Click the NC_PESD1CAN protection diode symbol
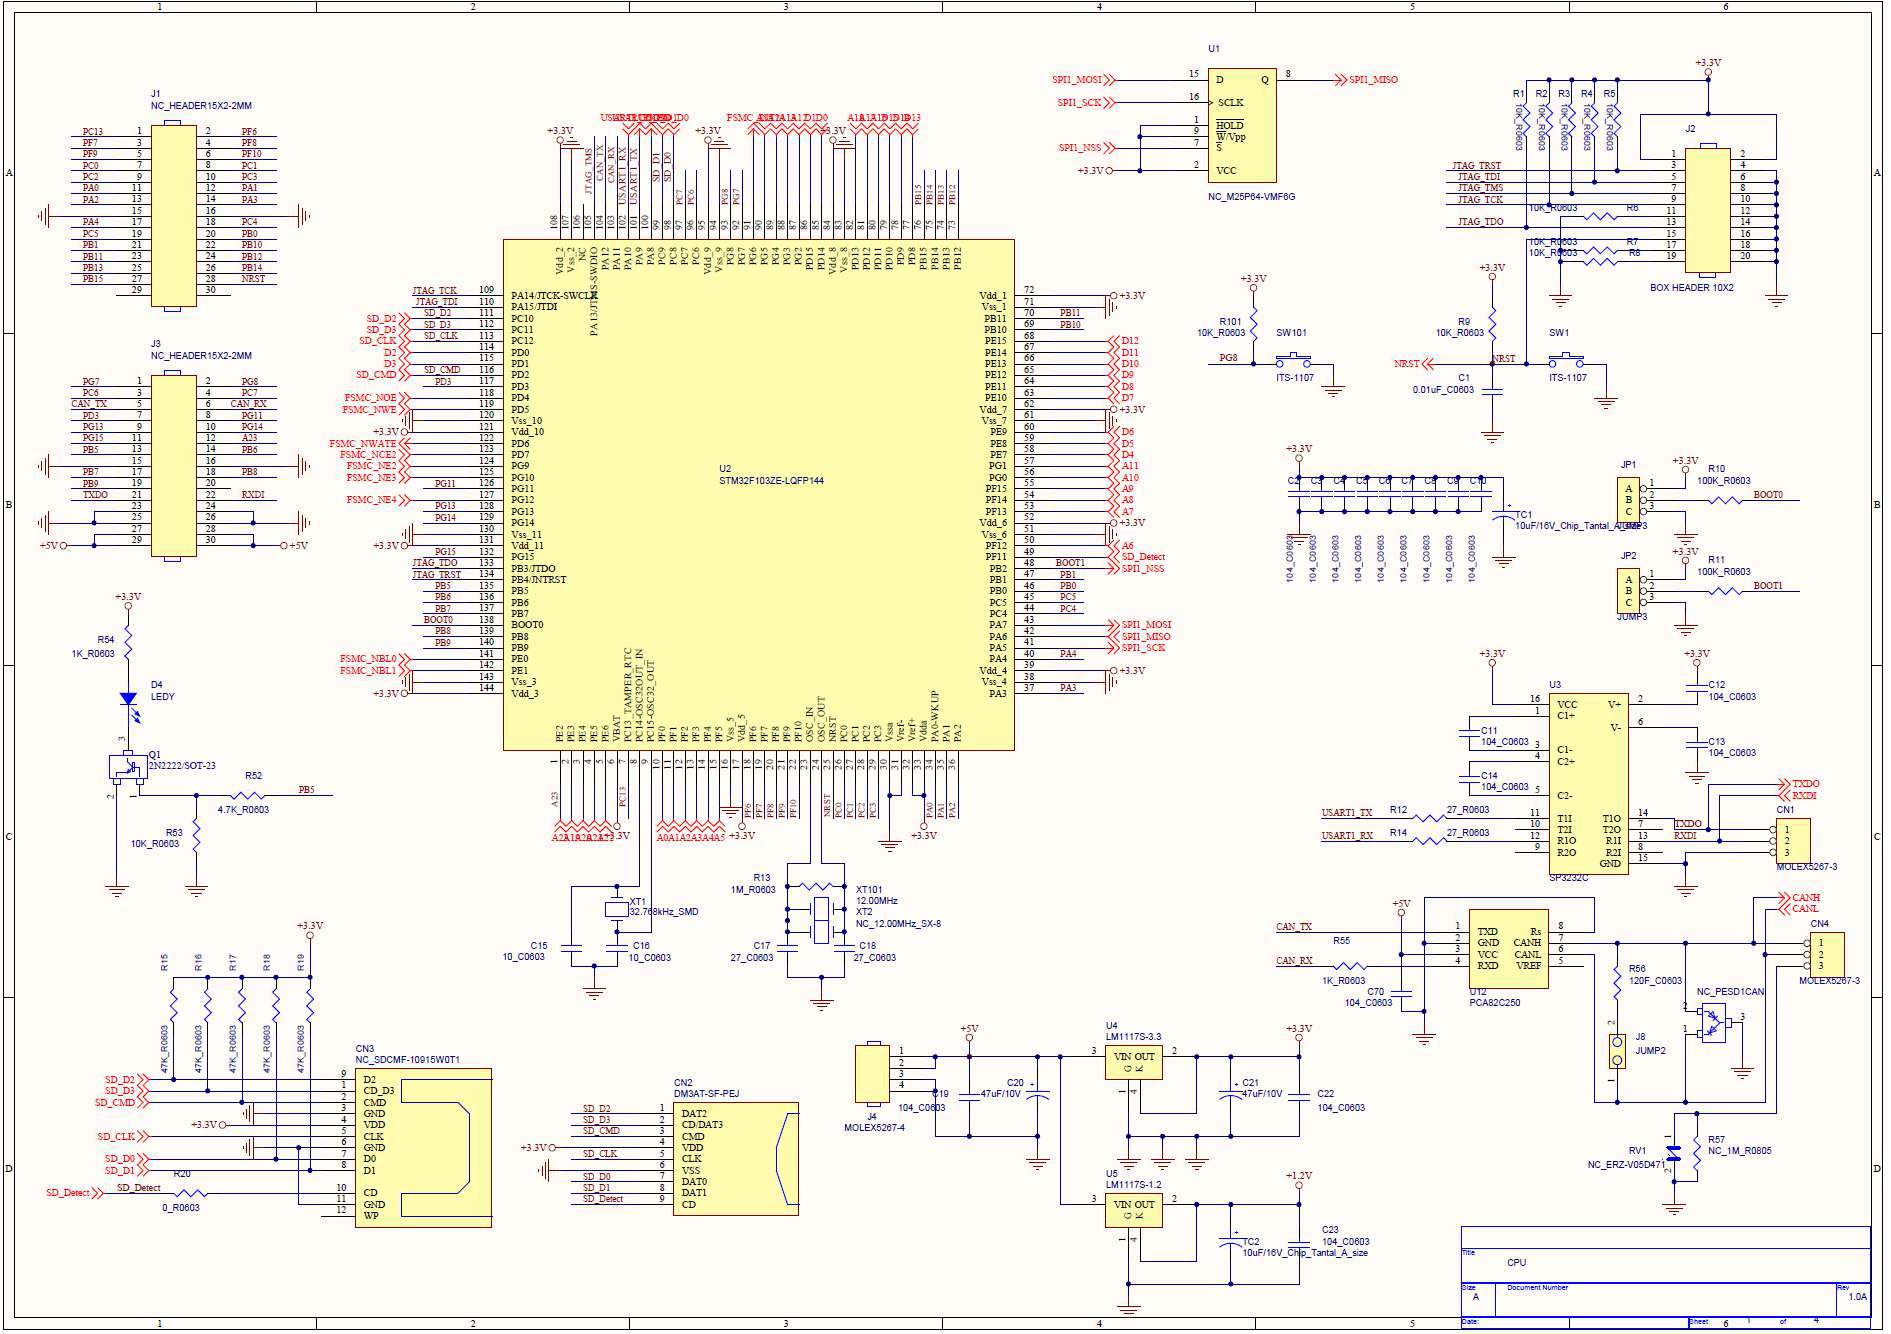 click(x=1713, y=1024)
